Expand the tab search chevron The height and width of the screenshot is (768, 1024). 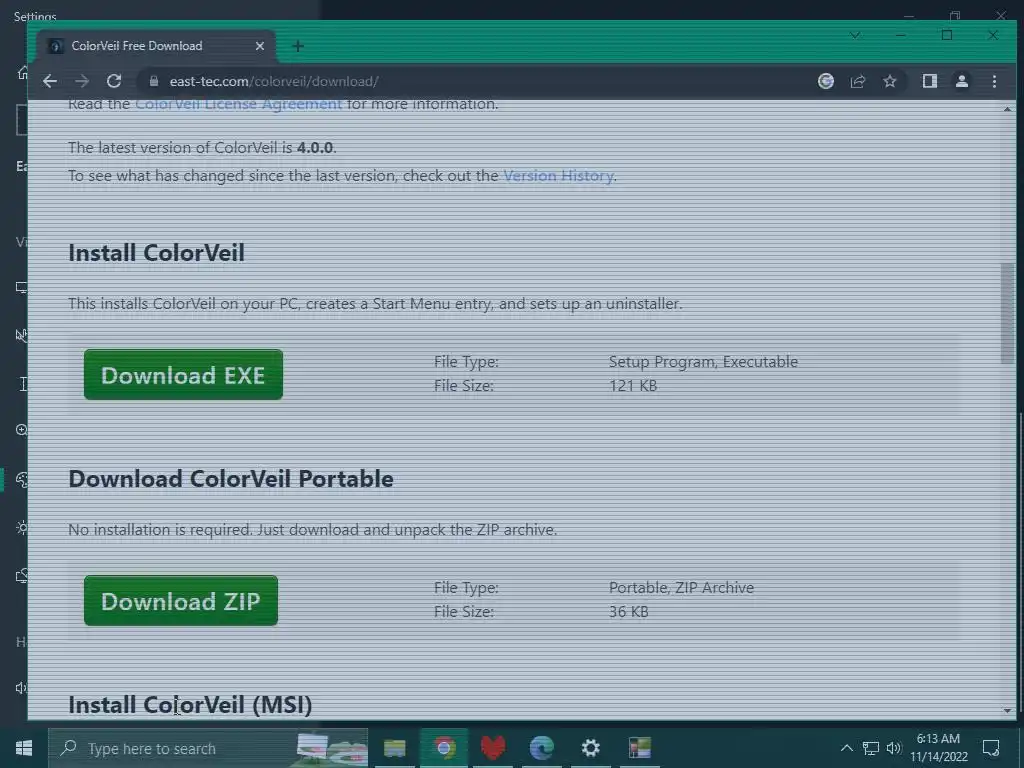click(855, 35)
